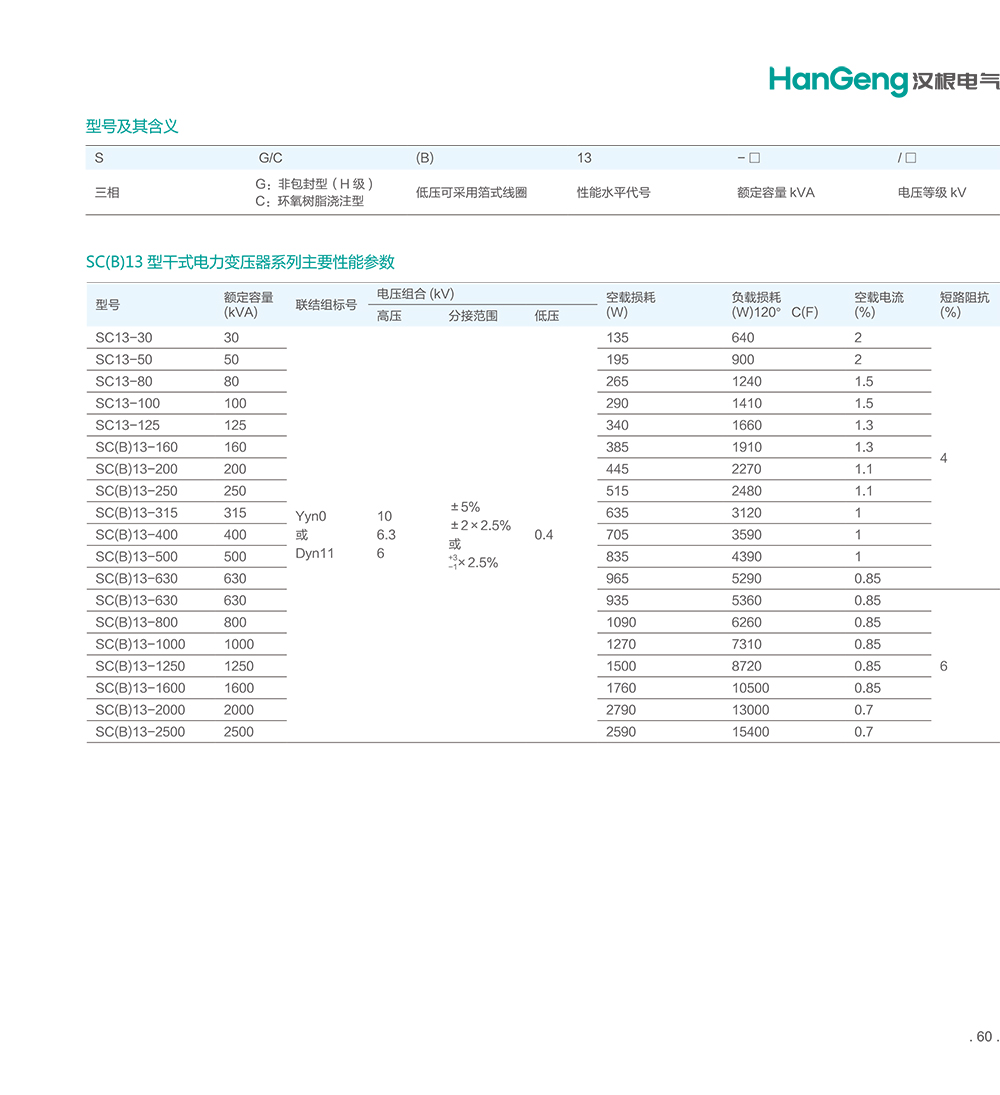Select the 电压等级 kV label
The image size is (1000, 1095).
[x=931, y=192]
